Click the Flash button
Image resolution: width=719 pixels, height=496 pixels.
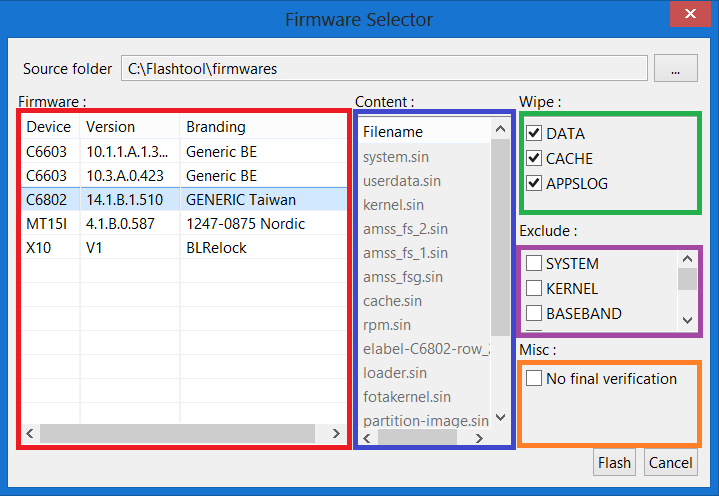pos(614,463)
